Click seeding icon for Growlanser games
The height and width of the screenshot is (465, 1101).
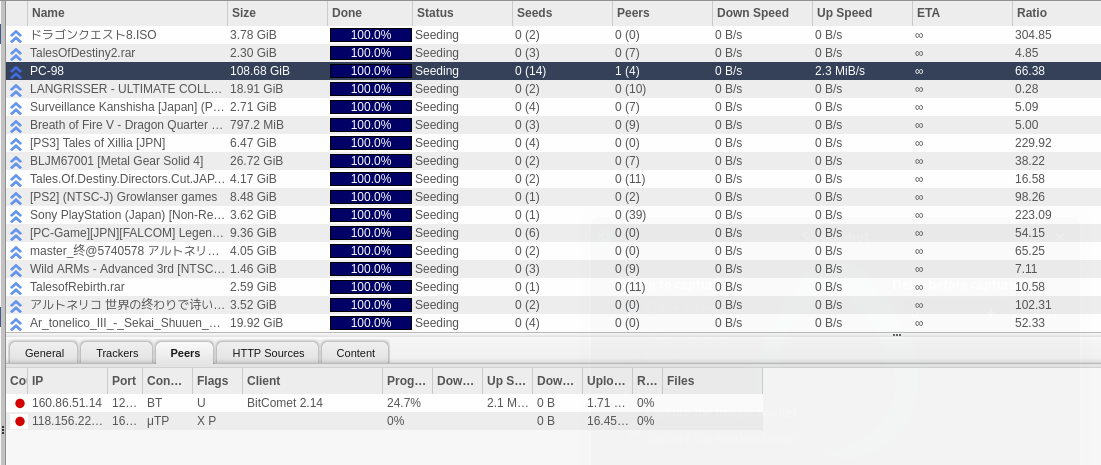coord(16,197)
